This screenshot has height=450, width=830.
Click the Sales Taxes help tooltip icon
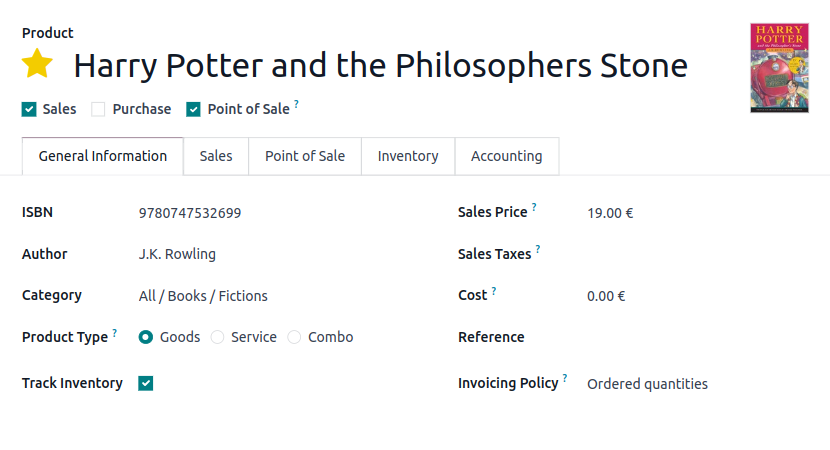pos(538,249)
